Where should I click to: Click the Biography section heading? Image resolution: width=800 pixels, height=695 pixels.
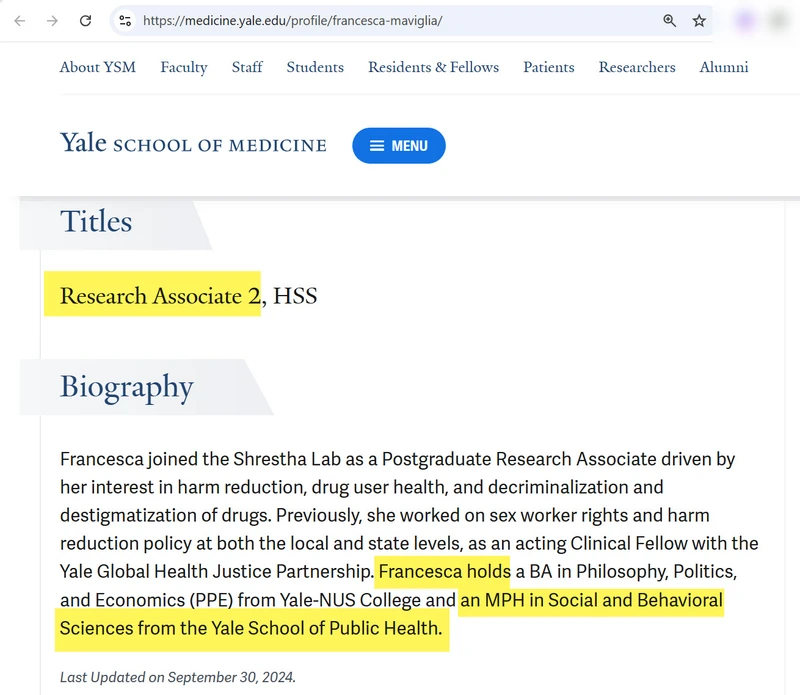point(127,387)
